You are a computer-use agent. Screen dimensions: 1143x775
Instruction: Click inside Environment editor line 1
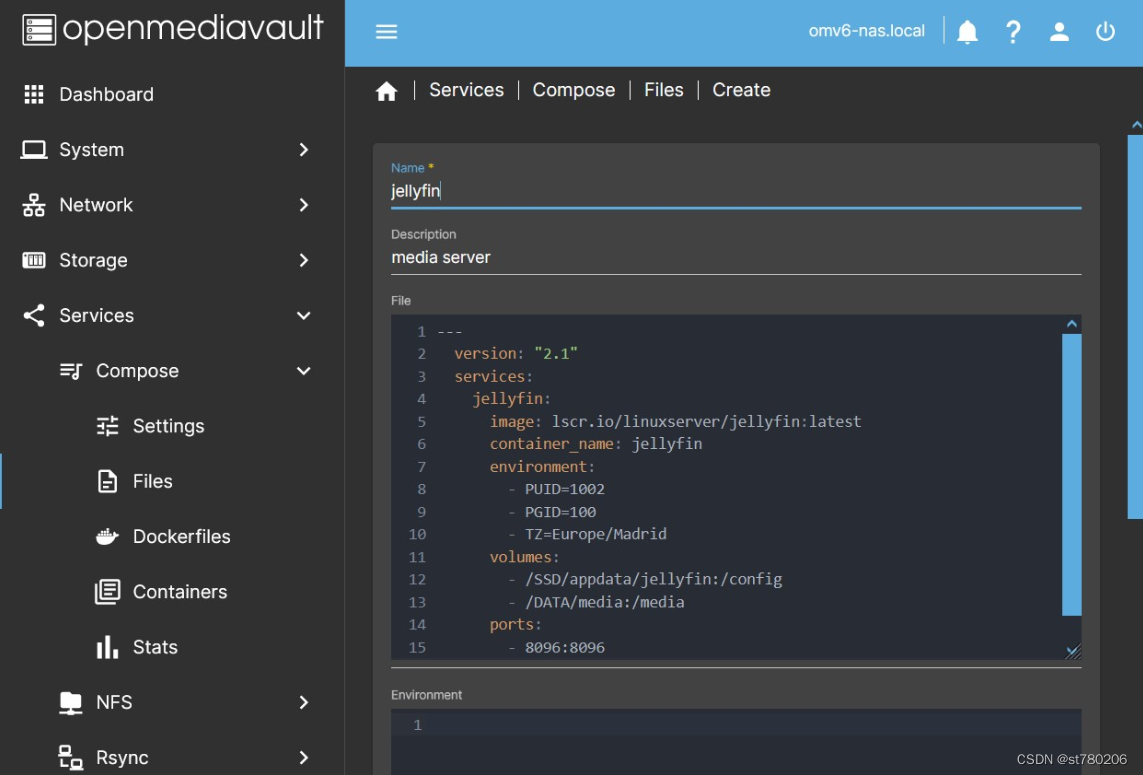[736, 725]
